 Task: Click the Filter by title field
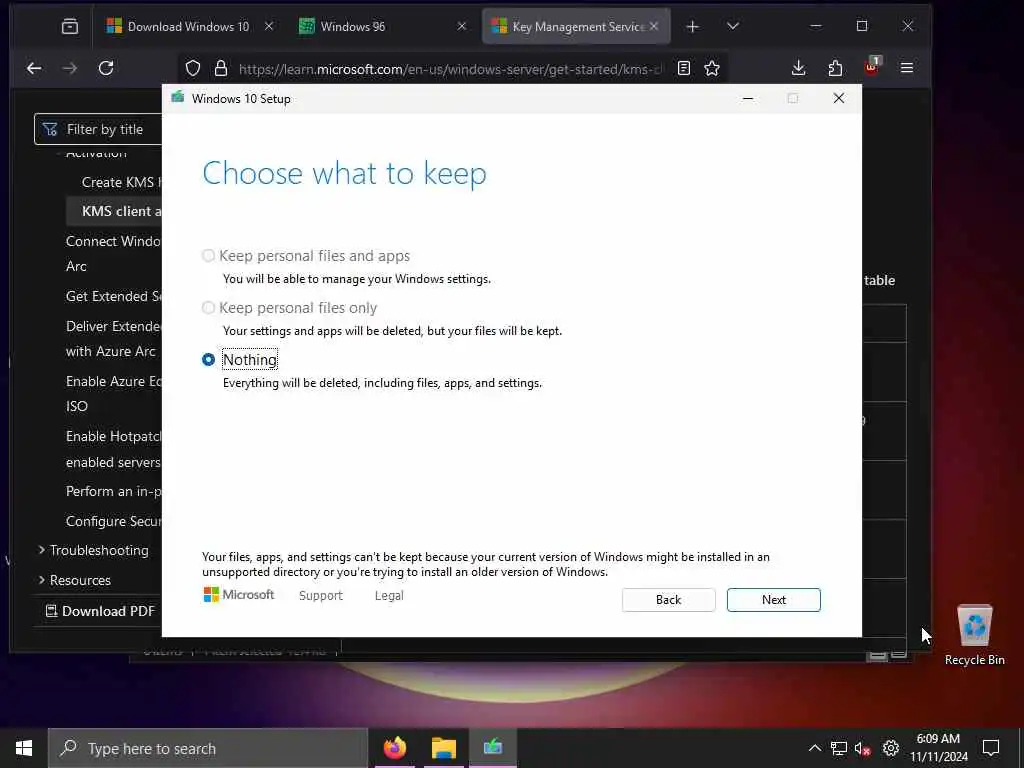[98, 129]
